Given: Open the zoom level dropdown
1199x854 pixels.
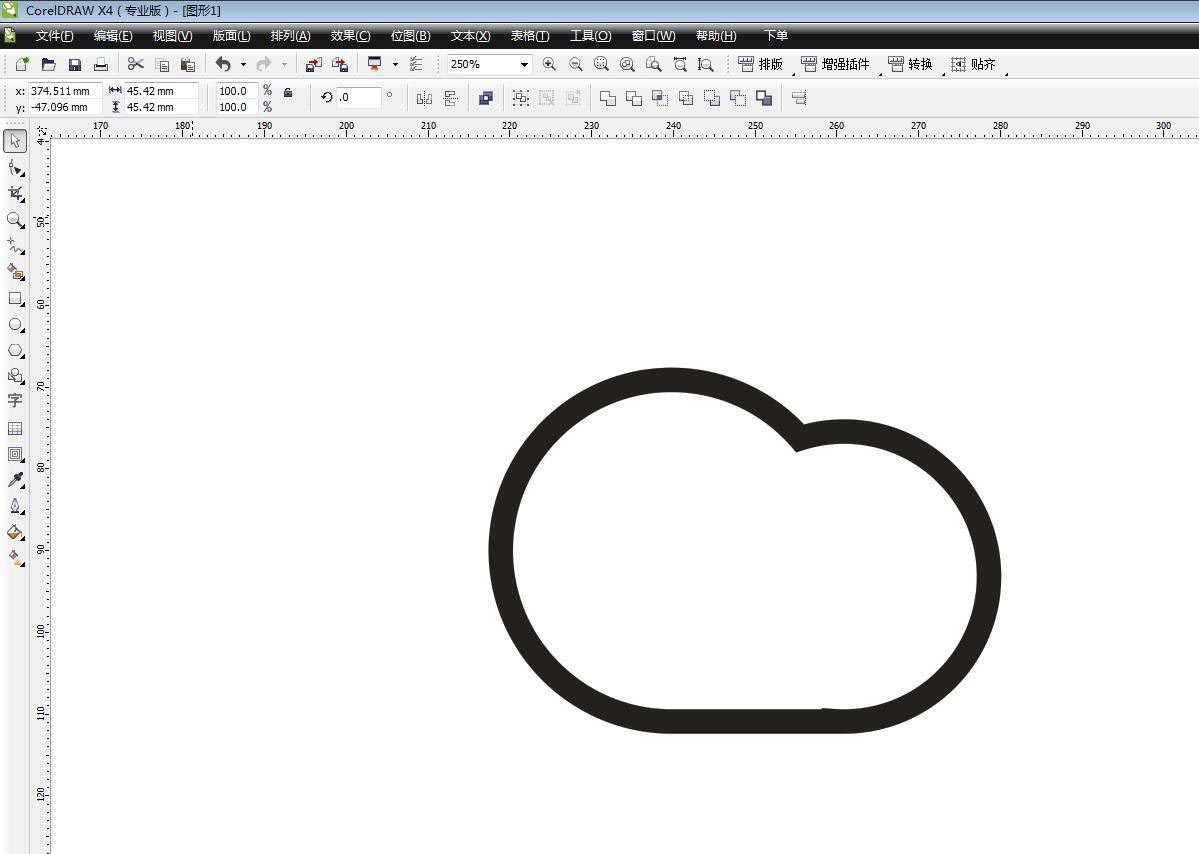Looking at the screenshot, I should click(x=523, y=65).
